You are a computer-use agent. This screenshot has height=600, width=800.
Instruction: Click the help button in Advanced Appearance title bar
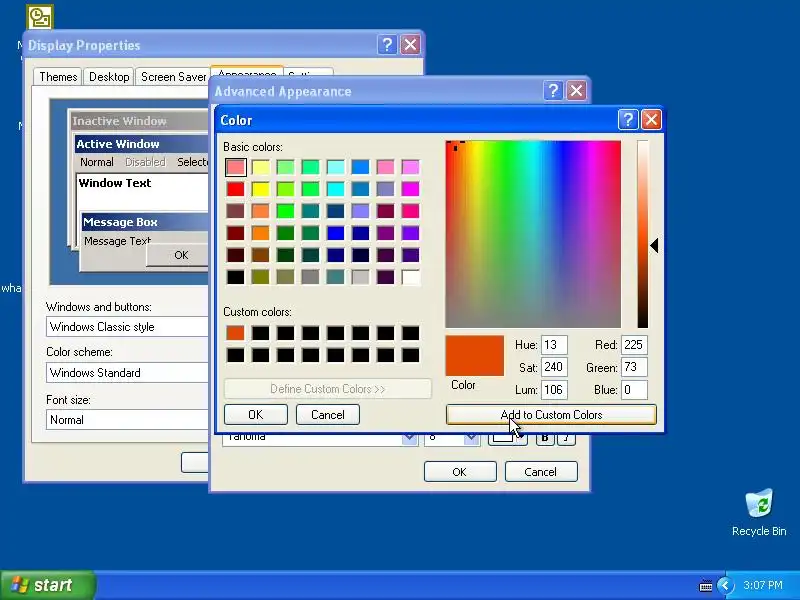[x=553, y=91]
